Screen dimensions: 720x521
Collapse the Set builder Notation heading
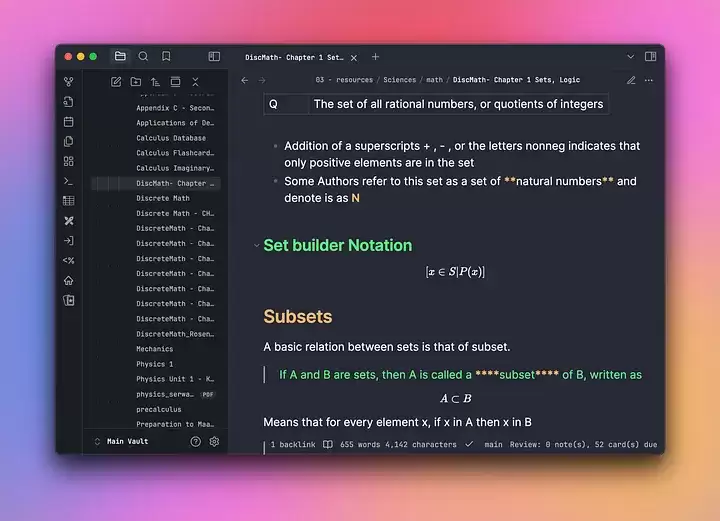pos(255,245)
